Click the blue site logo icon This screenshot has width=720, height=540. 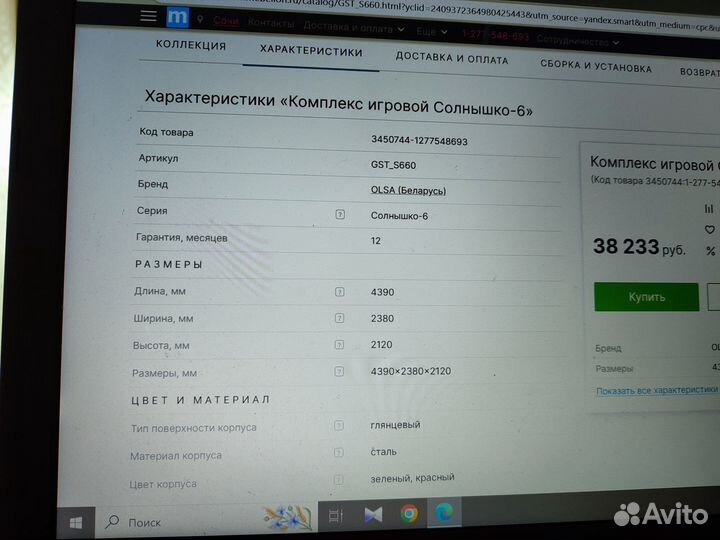(177, 17)
